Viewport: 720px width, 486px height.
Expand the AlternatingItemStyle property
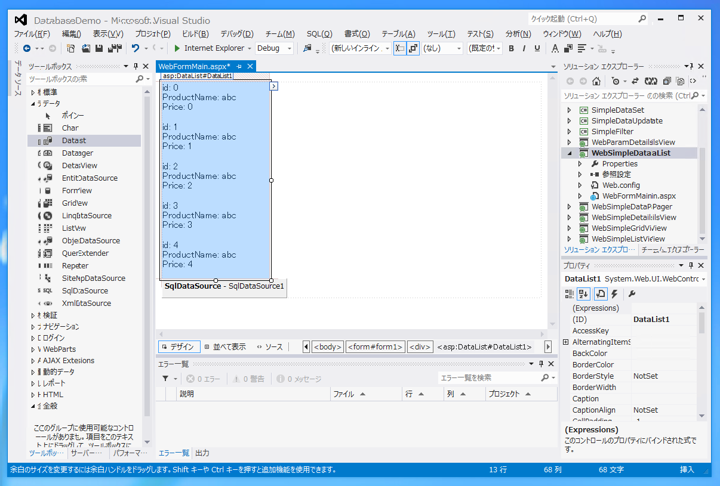click(x=566, y=342)
